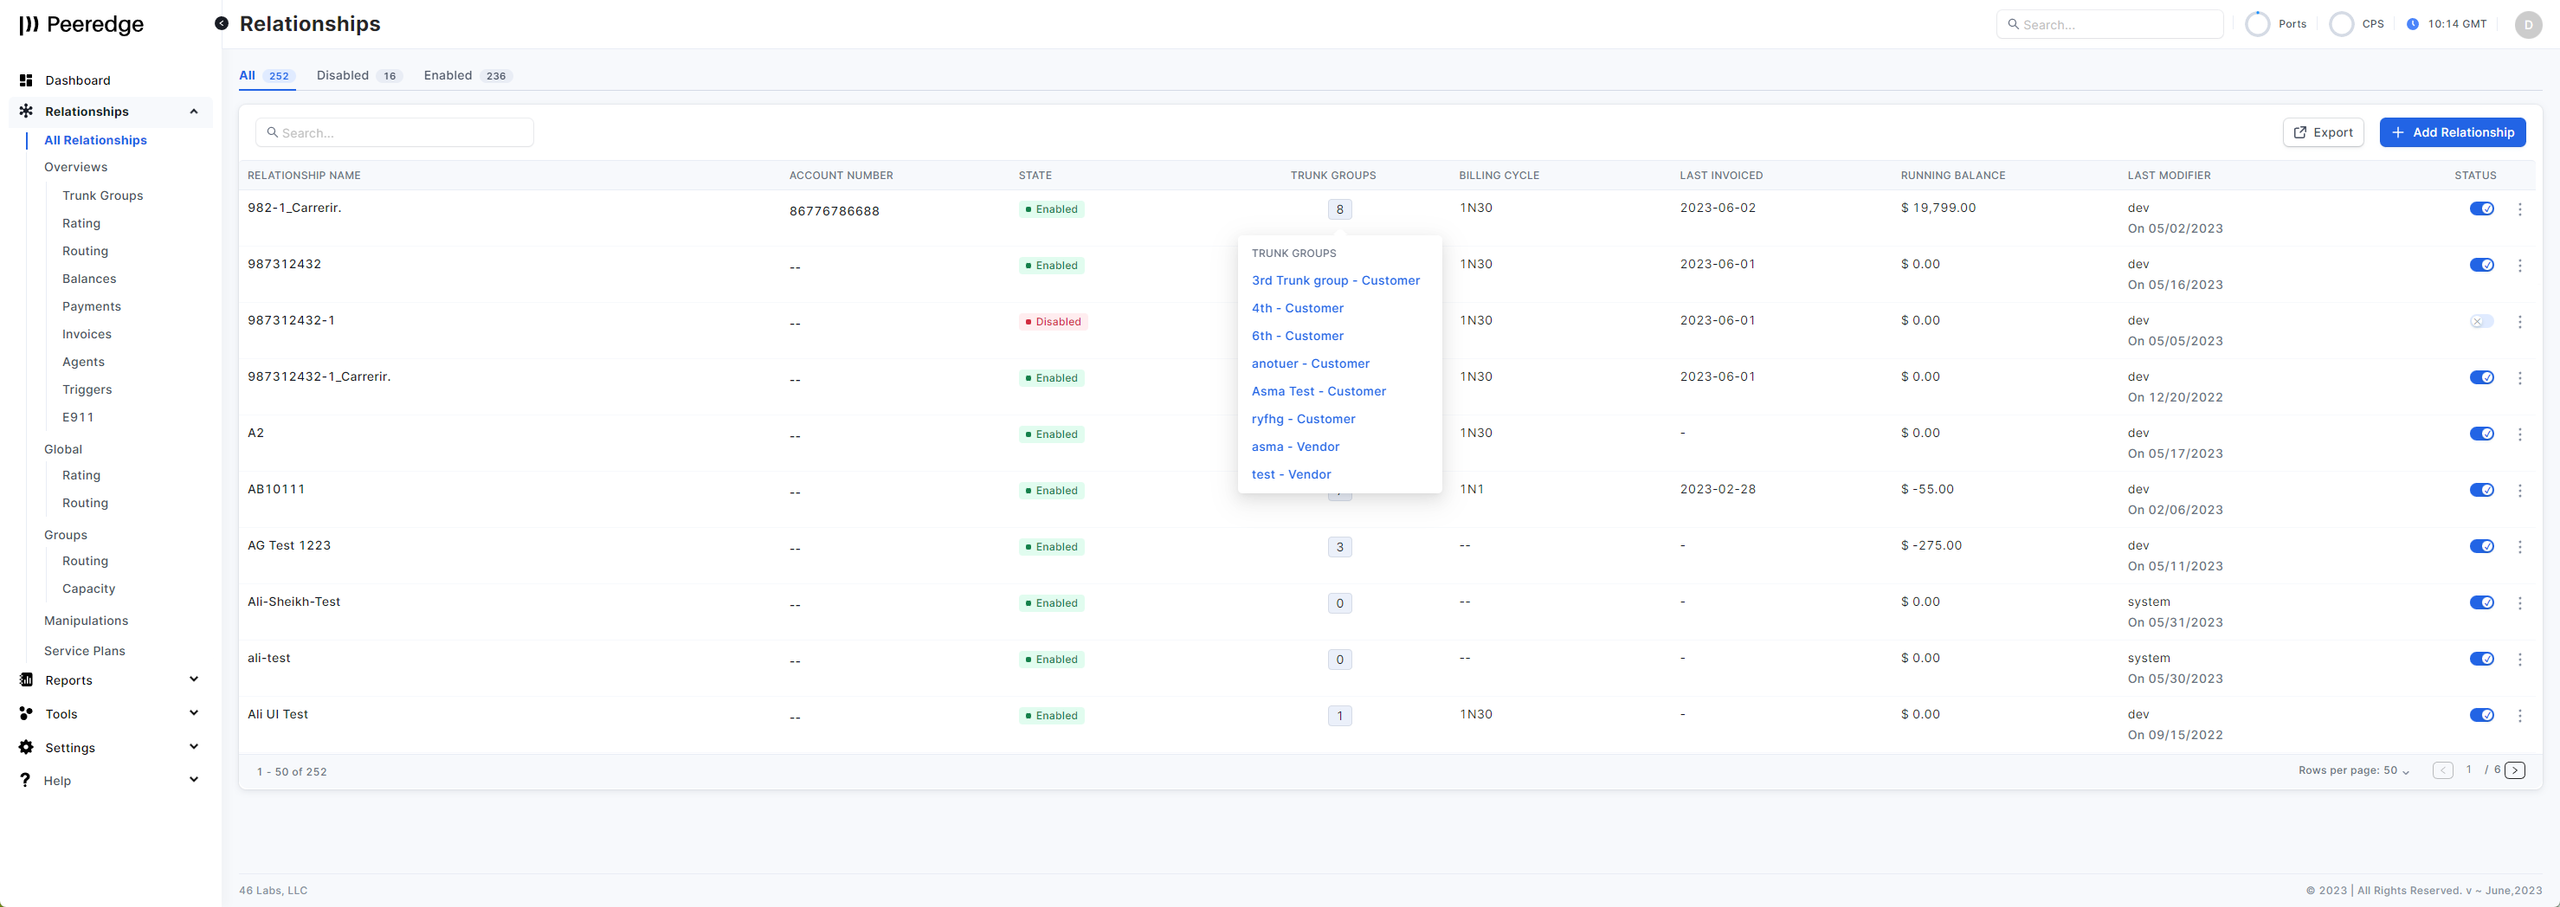
Task: Toggle status switch for 982-1_Carrerir.
Action: tap(2482, 209)
